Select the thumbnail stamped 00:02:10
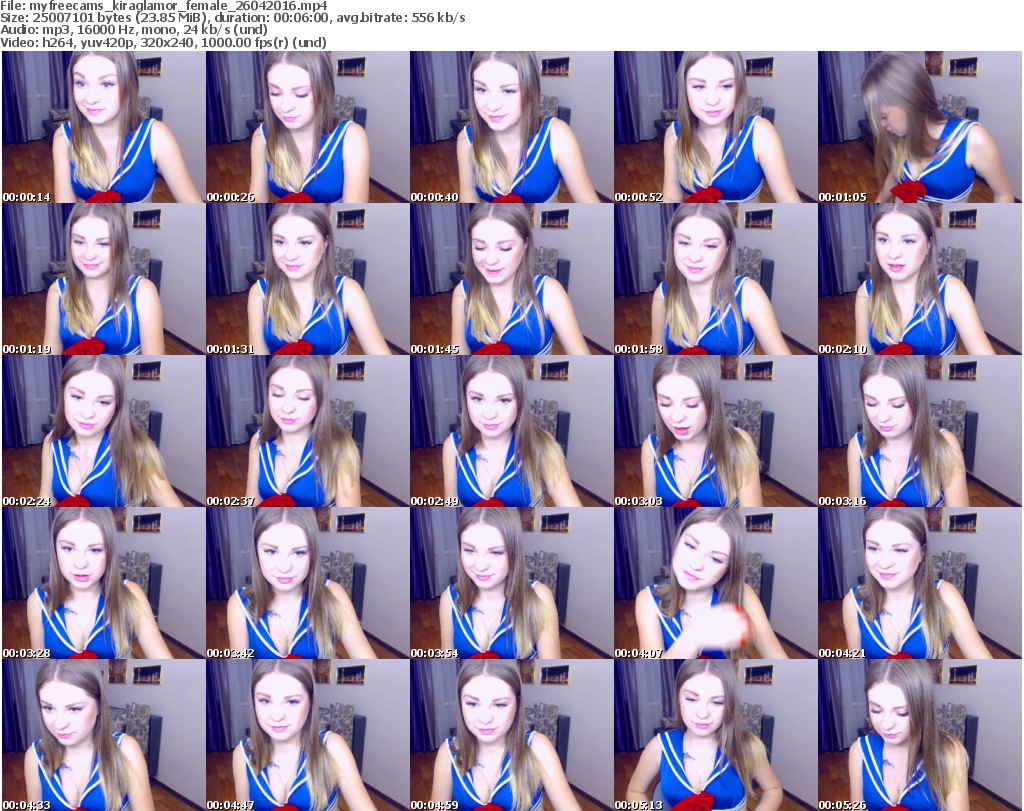 coord(920,279)
